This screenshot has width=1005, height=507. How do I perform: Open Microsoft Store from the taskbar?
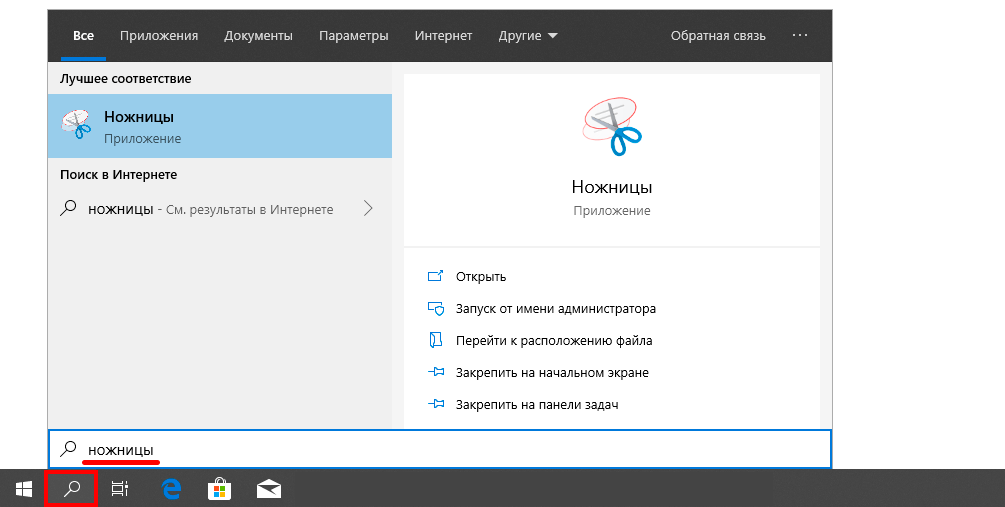(220, 489)
